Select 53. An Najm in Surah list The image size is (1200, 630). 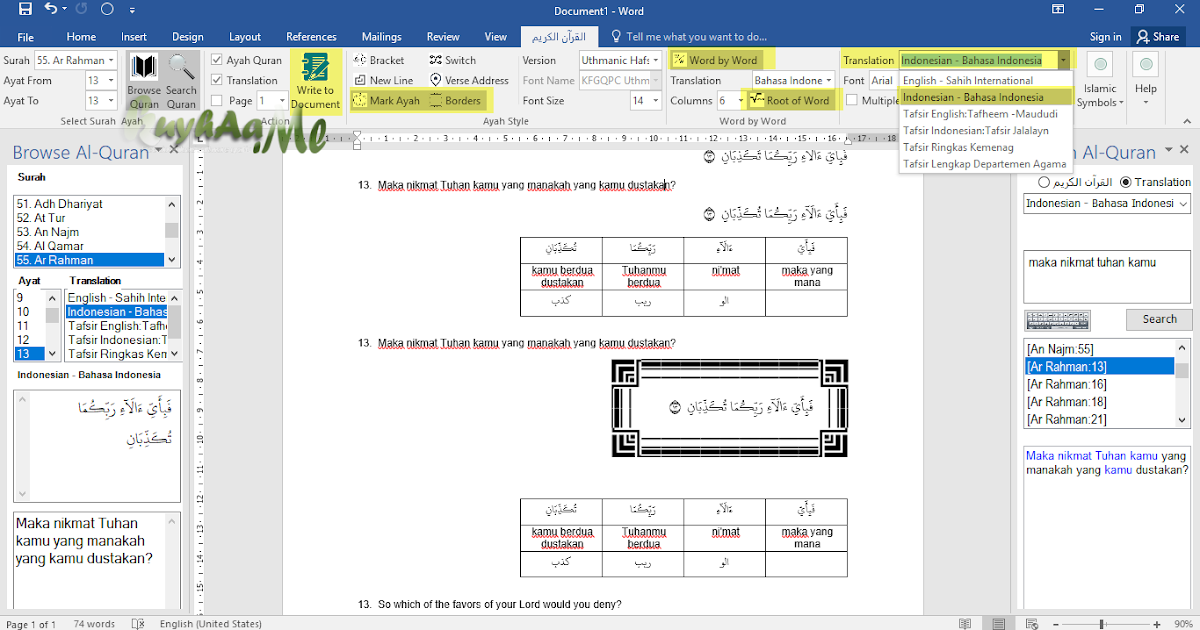click(x=89, y=232)
